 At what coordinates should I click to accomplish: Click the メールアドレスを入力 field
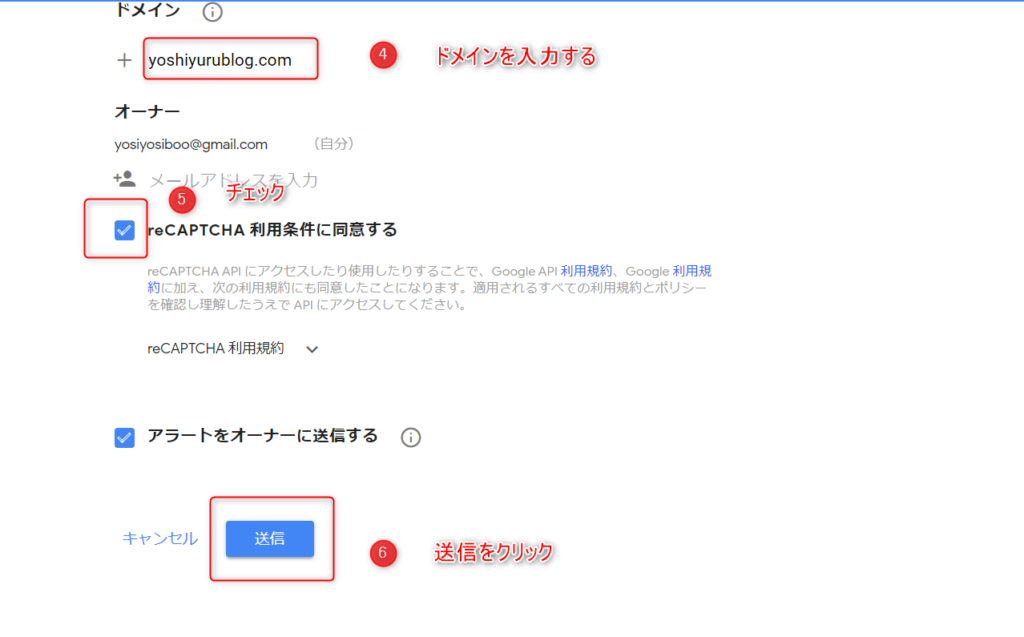pos(233,180)
